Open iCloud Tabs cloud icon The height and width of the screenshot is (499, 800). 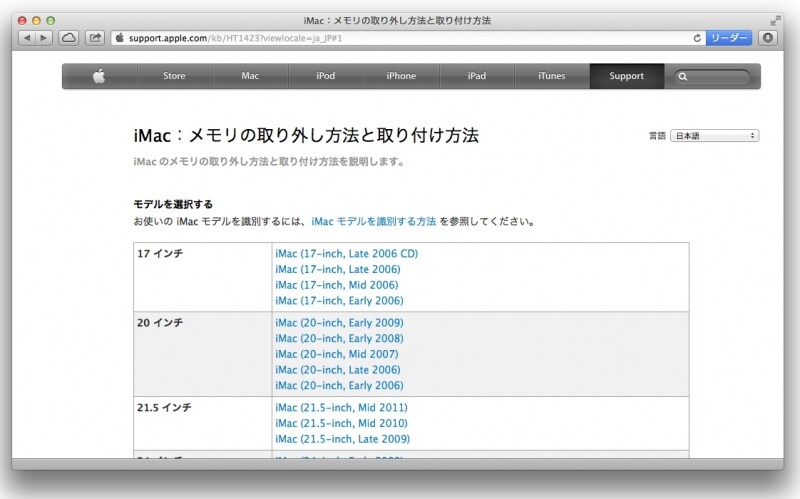coord(69,38)
